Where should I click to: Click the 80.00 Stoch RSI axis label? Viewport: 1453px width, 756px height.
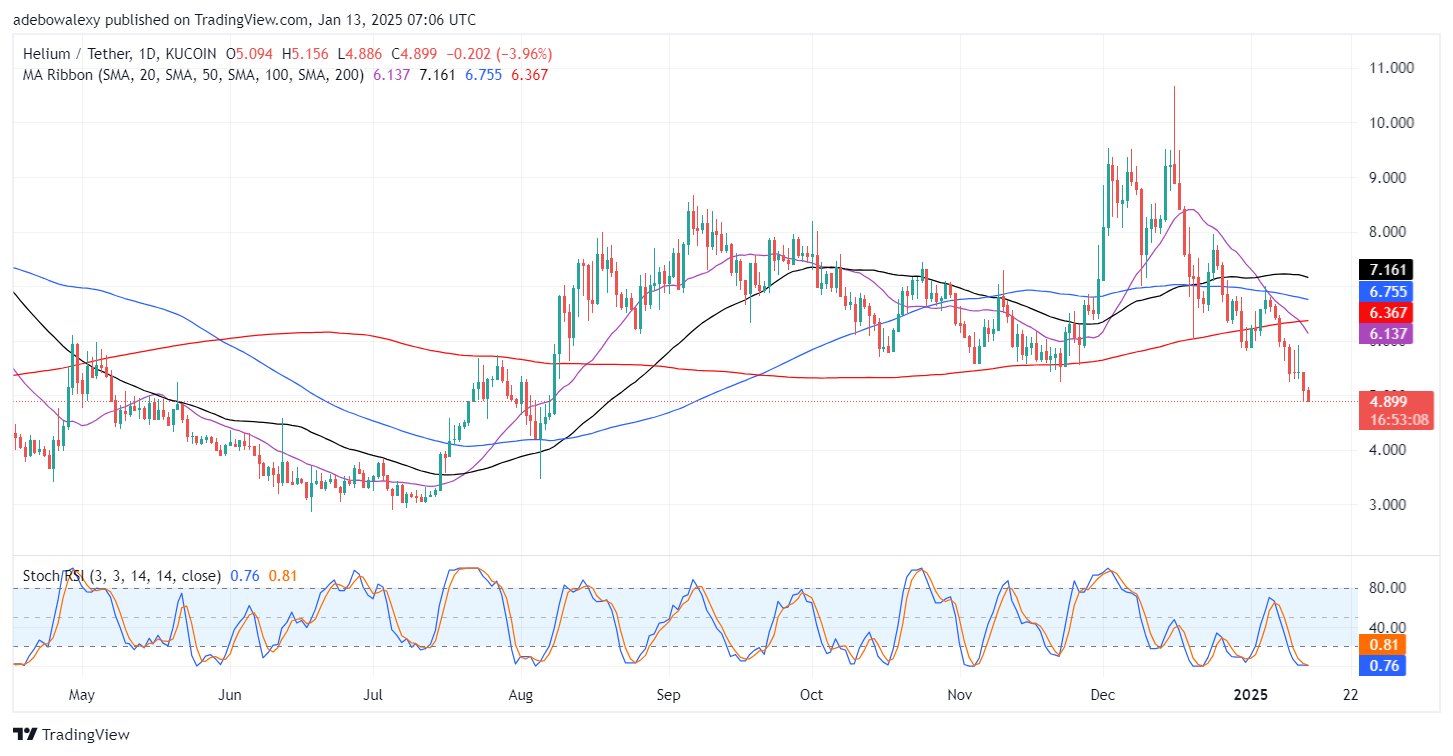tap(1388, 588)
